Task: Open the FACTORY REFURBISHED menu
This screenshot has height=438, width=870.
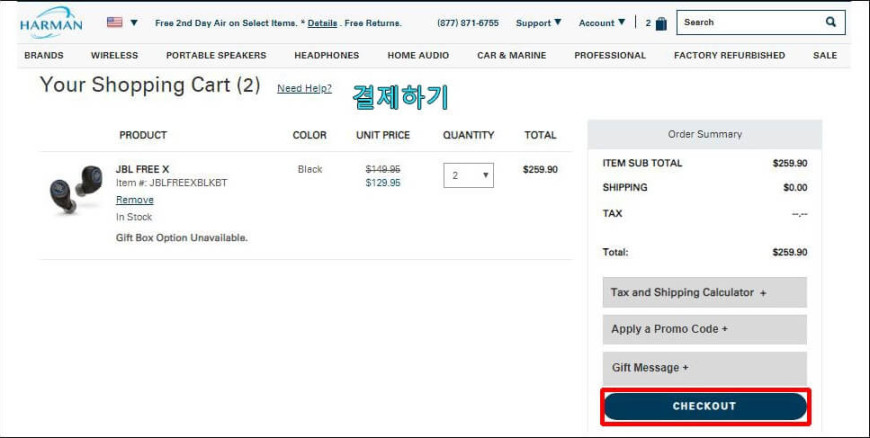Action: click(729, 56)
